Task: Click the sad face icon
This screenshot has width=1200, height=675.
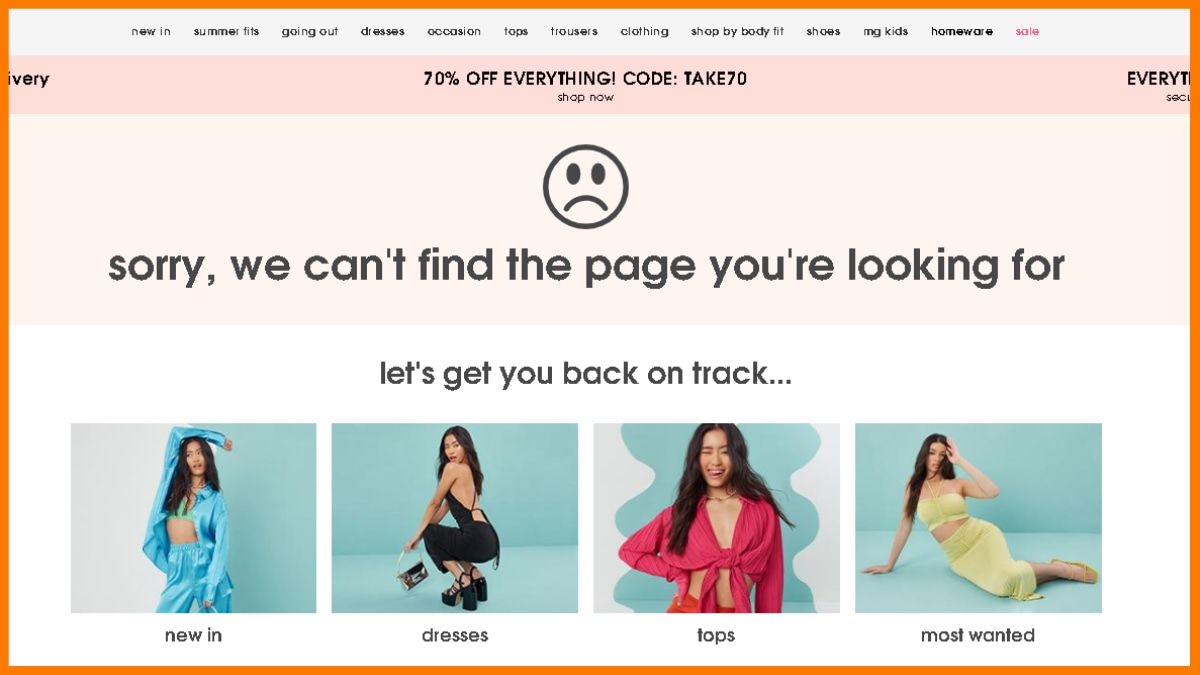Action: [586, 187]
